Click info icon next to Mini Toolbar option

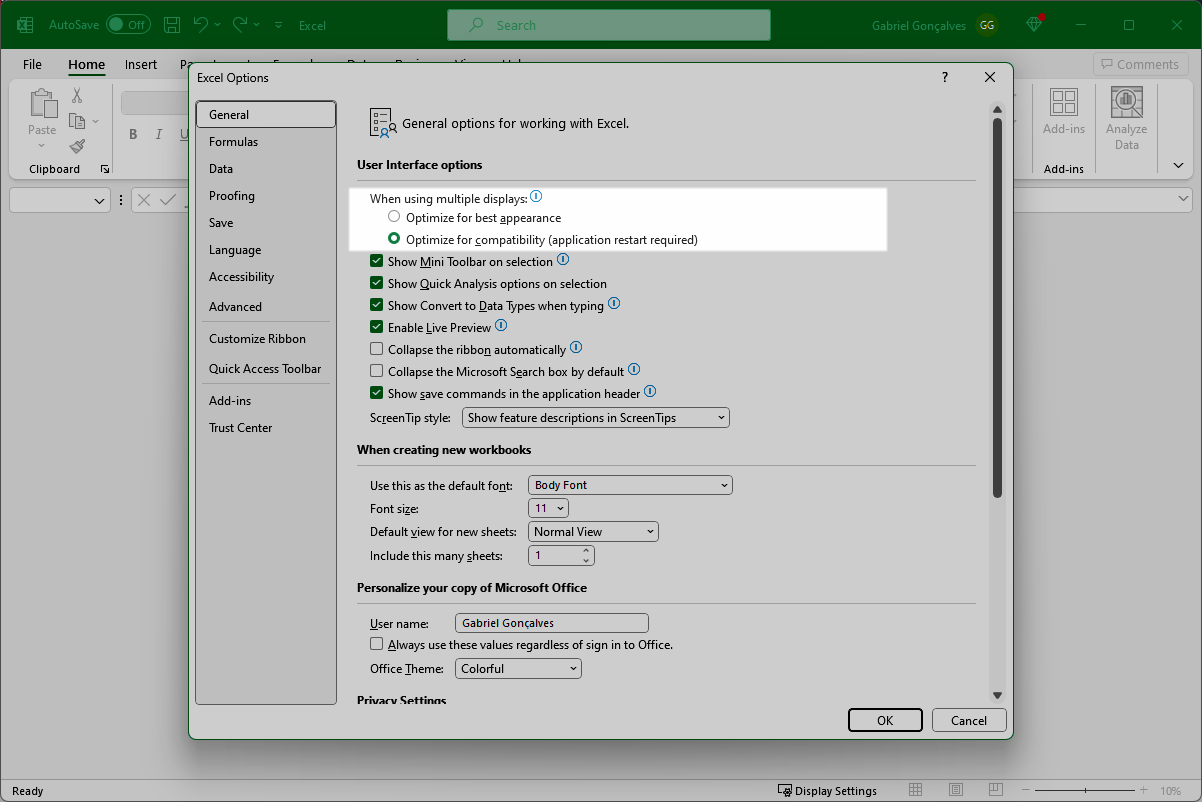tap(563, 260)
